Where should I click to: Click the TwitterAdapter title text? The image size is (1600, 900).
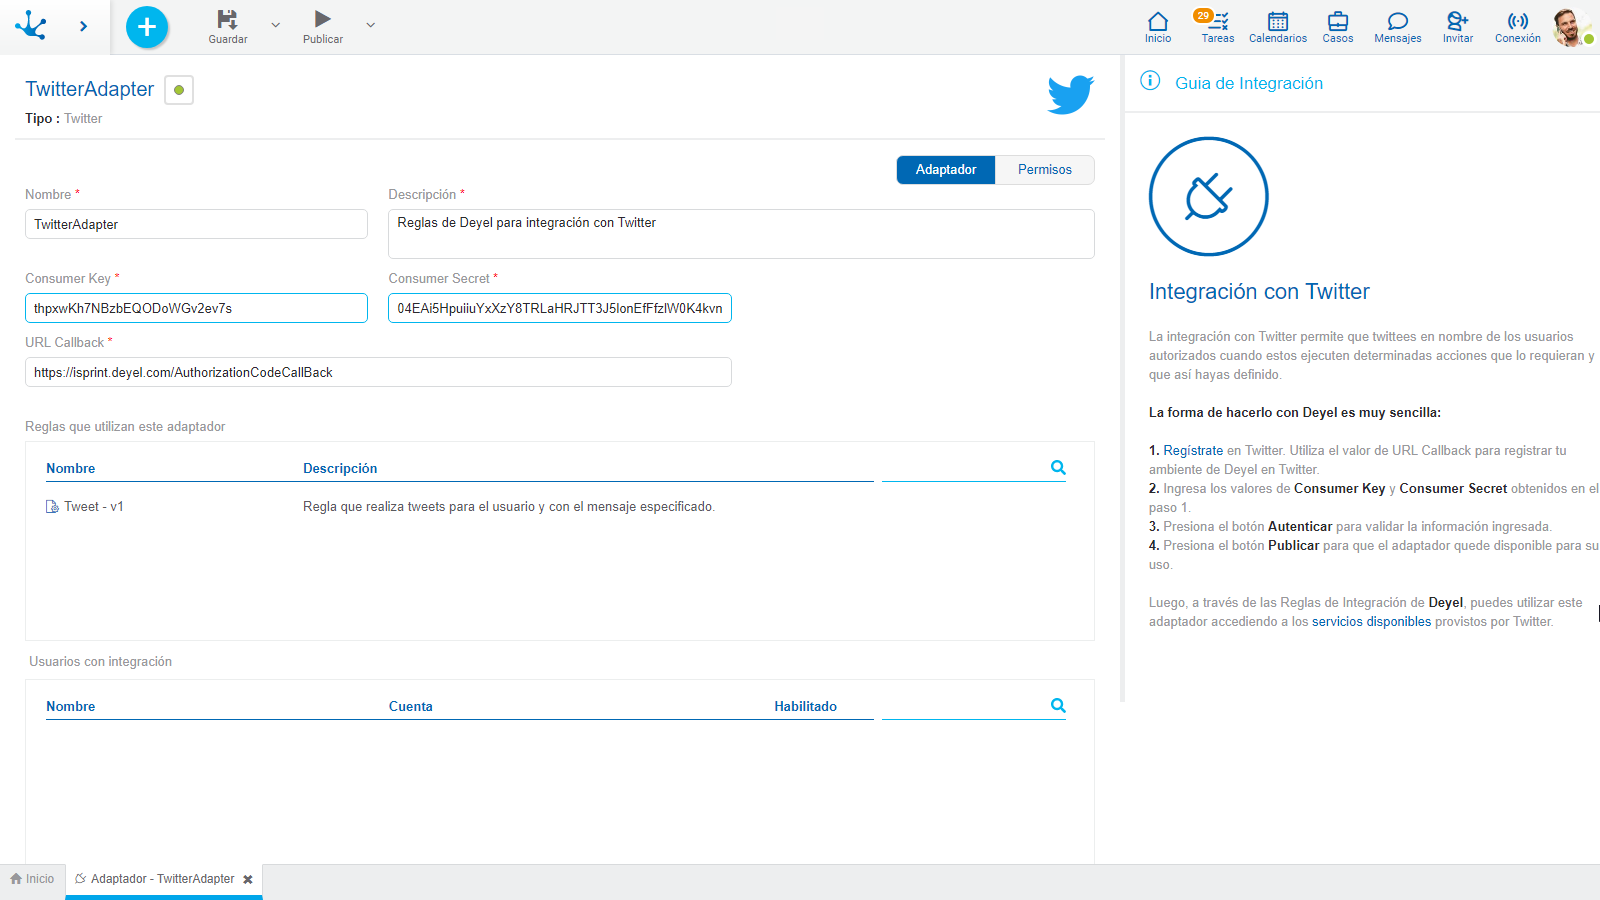pos(90,89)
